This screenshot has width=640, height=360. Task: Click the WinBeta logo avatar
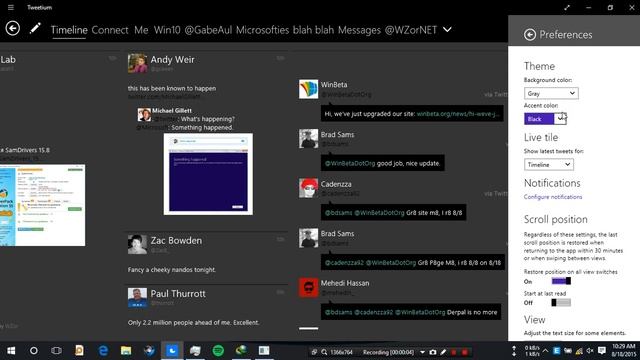pyautogui.click(x=308, y=89)
